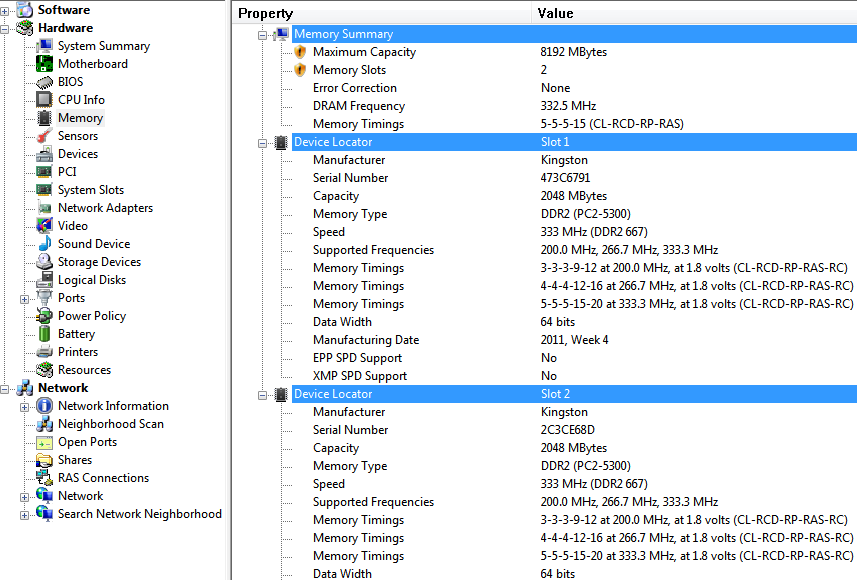The height and width of the screenshot is (580, 857).
Task: Select Logical Disks tree item
Action: click(x=92, y=280)
